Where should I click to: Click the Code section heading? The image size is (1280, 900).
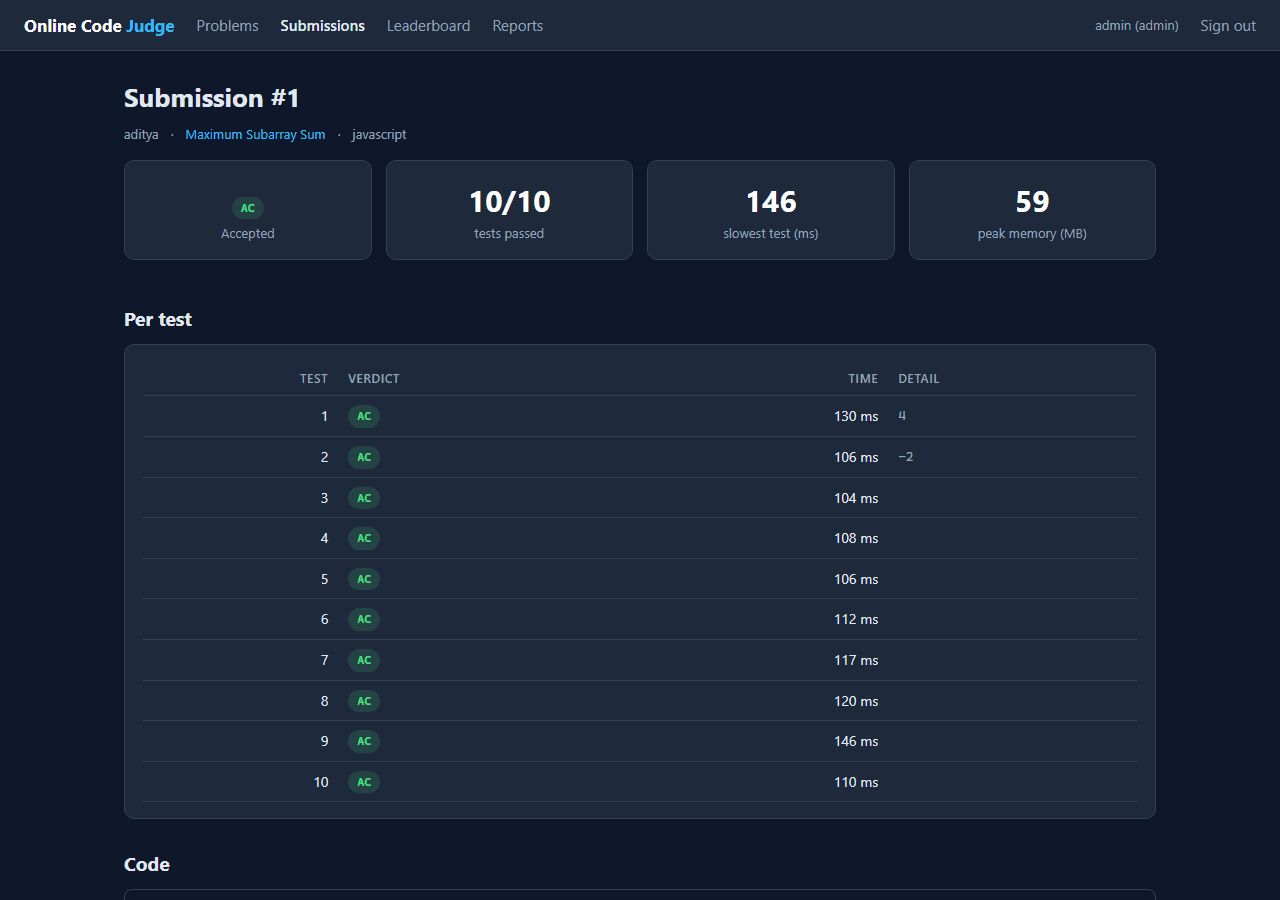[x=147, y=865]
